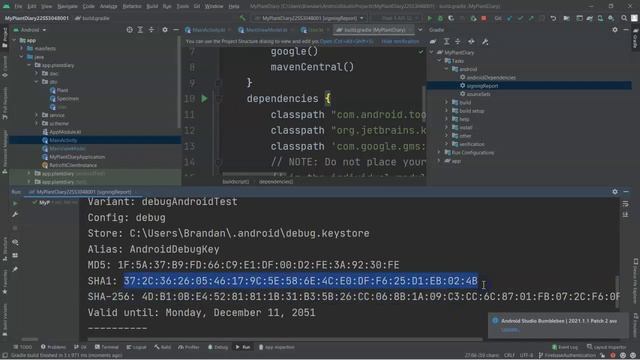
Task: Select opened file target icon in Project panel
Action: [x=129, y=30]
